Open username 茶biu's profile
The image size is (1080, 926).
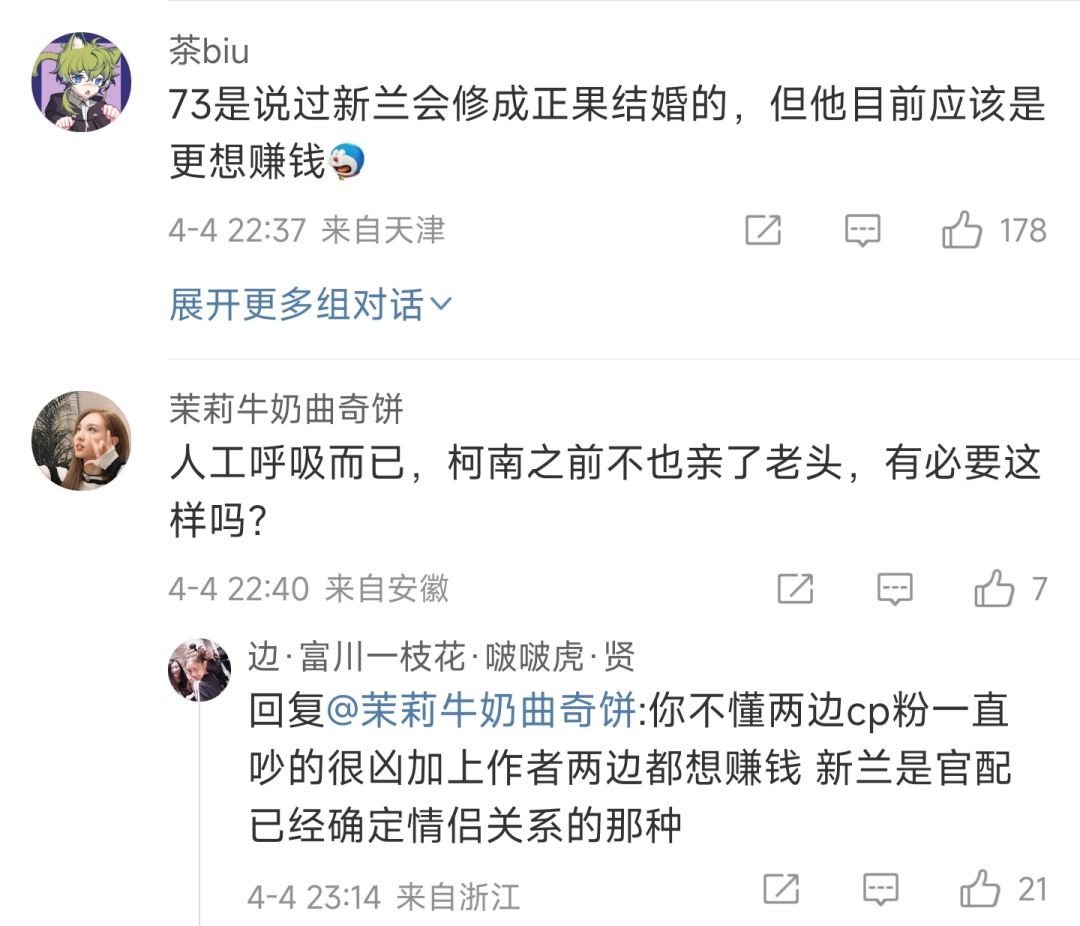click(x=209, y=50)
